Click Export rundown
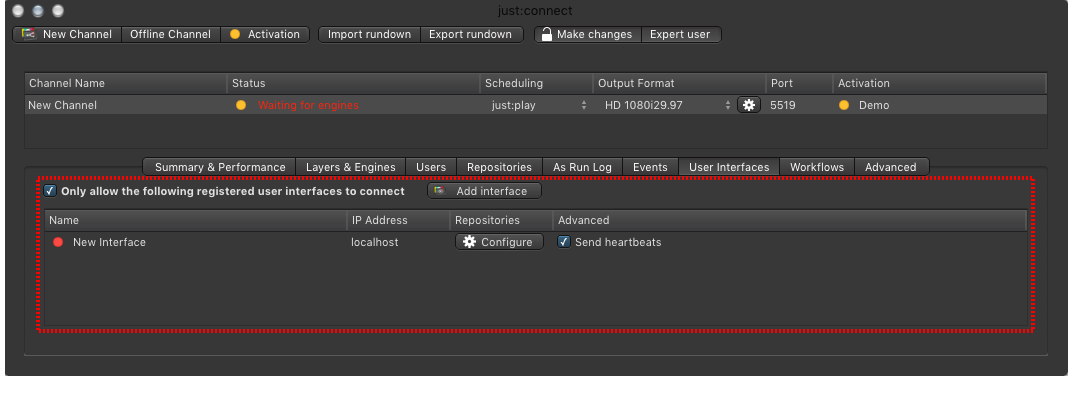This screenshot has height=396, width=1088. (x=471, y=34)
